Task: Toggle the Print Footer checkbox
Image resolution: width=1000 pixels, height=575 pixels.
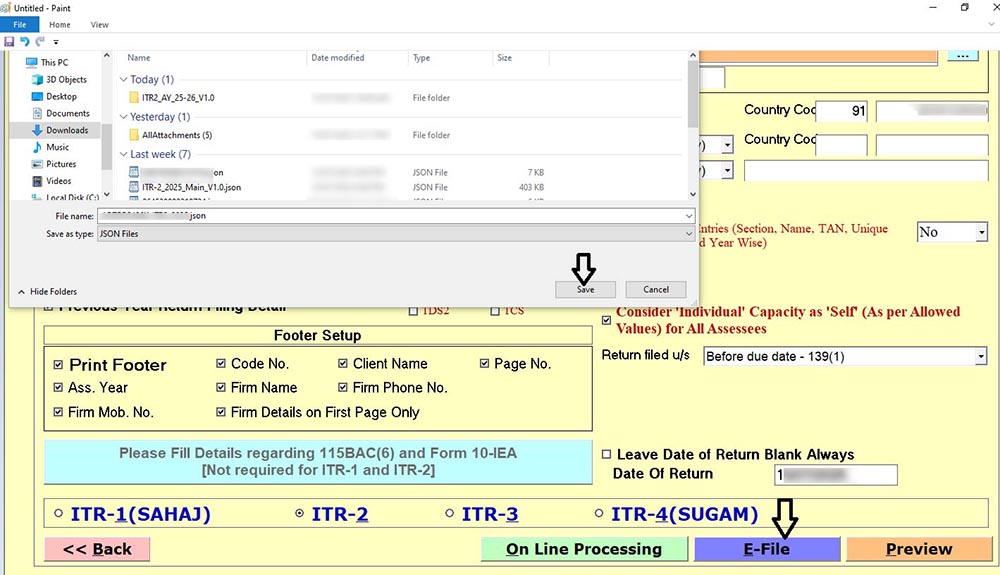Action: click(59, 365)
